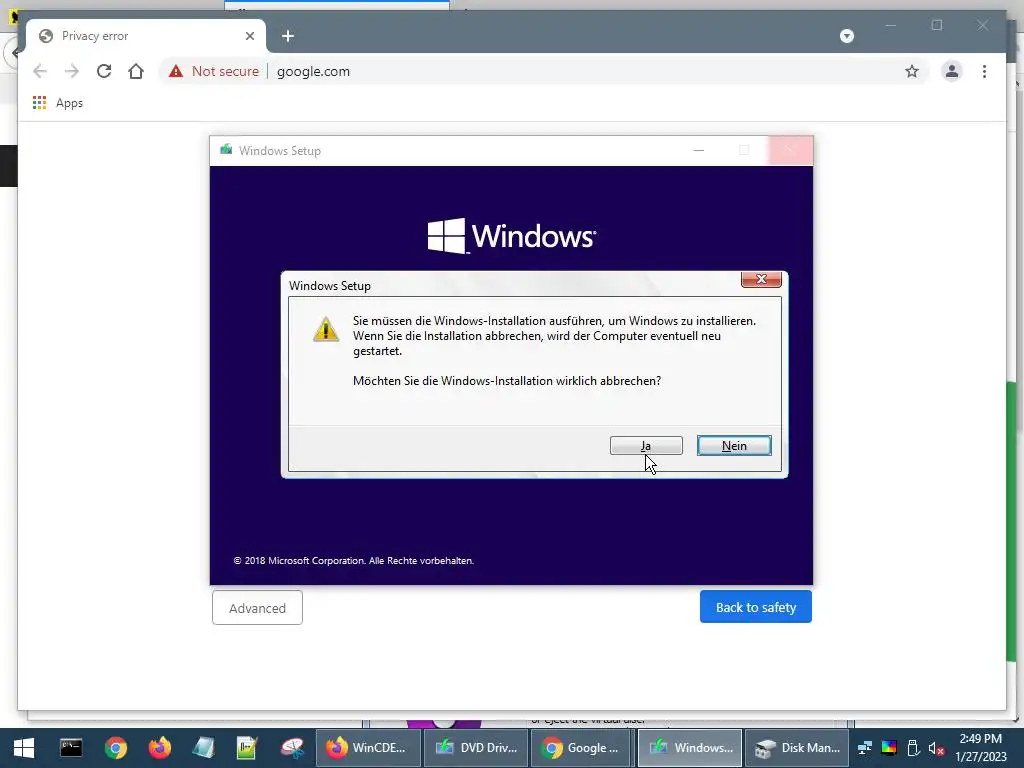The width and height of the screenshot is (1024, 768).
Task: Open Chrome's three-dot menu
Action: tap(984, 71)
